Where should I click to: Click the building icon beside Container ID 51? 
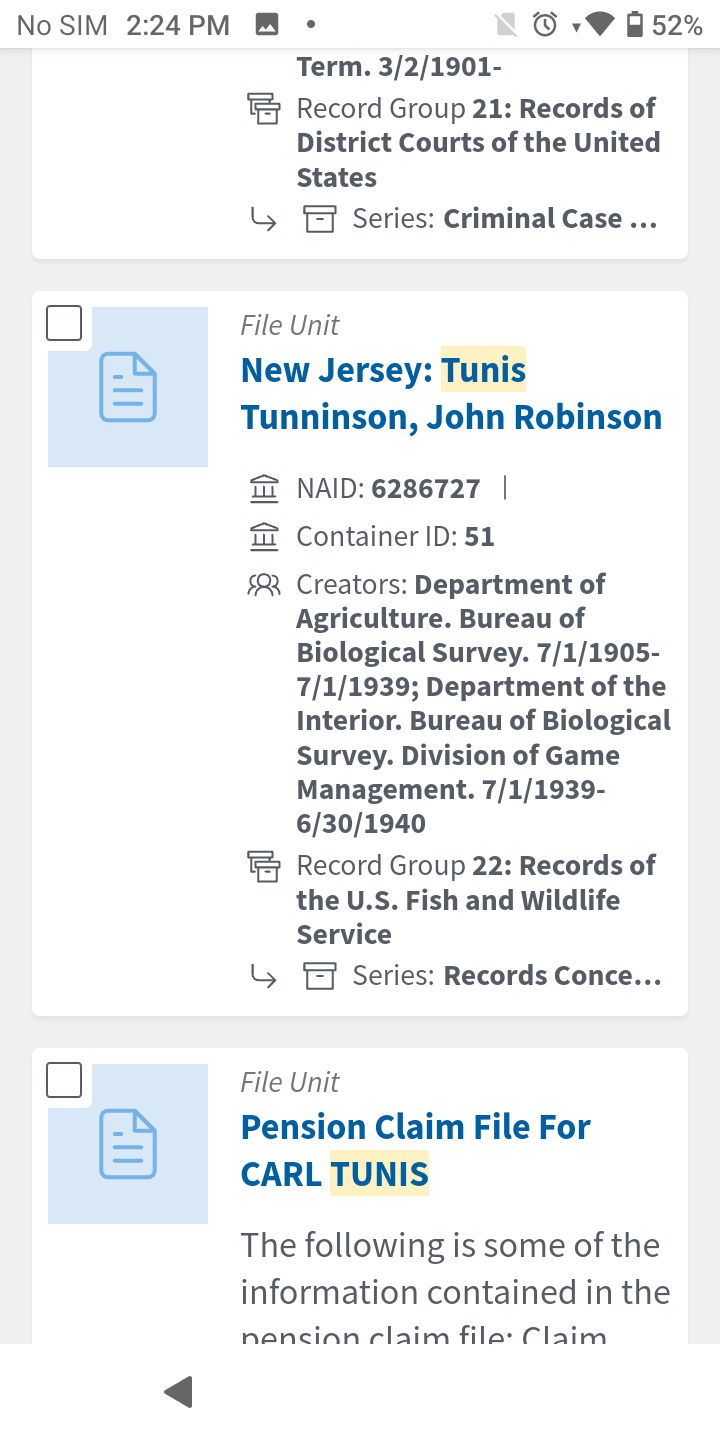pos(264,537)
